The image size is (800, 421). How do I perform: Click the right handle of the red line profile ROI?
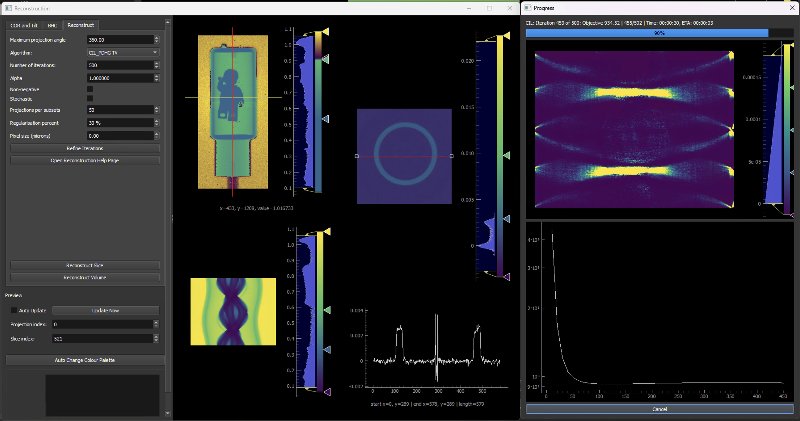[452, 156]
